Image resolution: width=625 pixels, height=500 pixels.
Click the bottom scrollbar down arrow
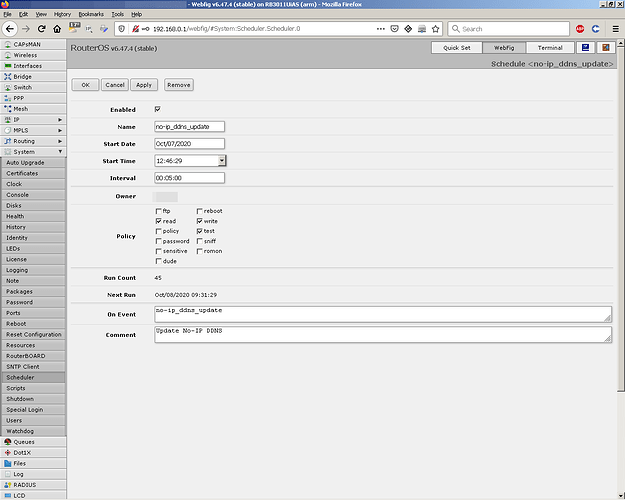coord(621,496)
